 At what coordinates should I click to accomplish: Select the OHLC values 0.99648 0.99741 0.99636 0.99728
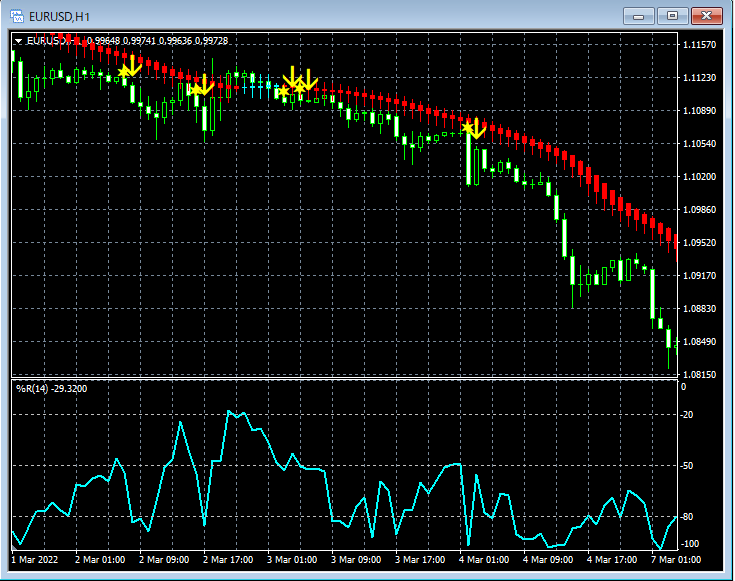(158, 41)
